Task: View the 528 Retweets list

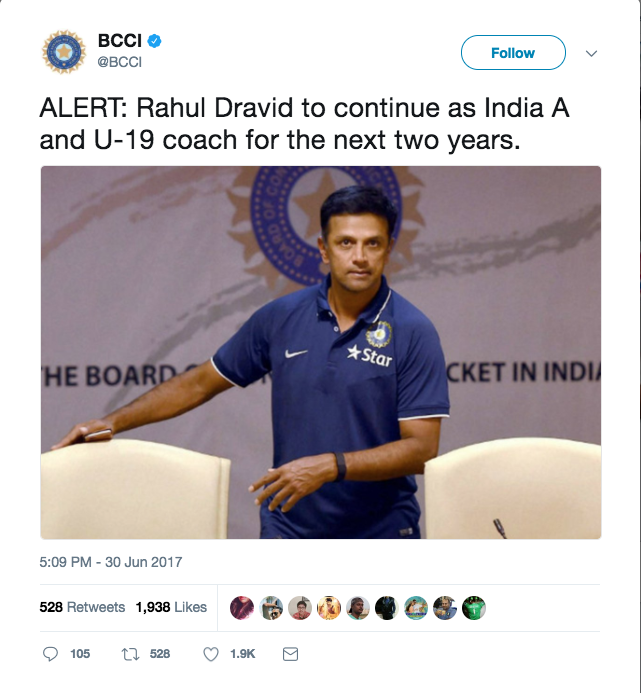Action: (82, 607)
